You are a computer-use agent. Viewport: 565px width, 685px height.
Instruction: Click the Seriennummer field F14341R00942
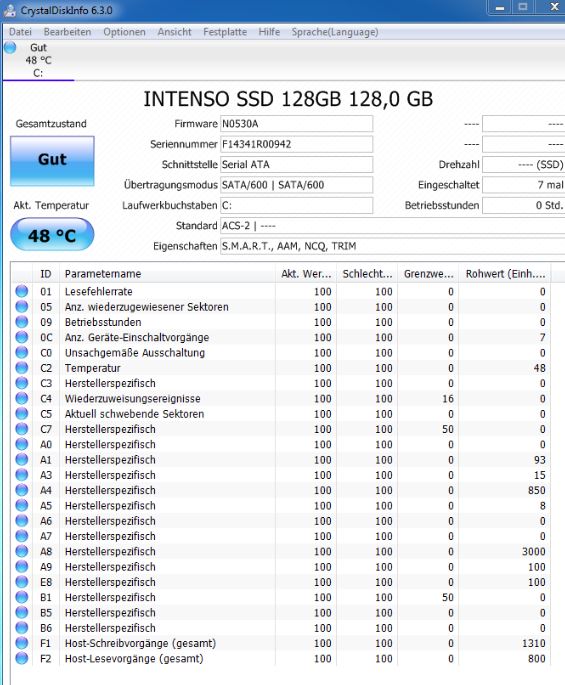(296, 144)
